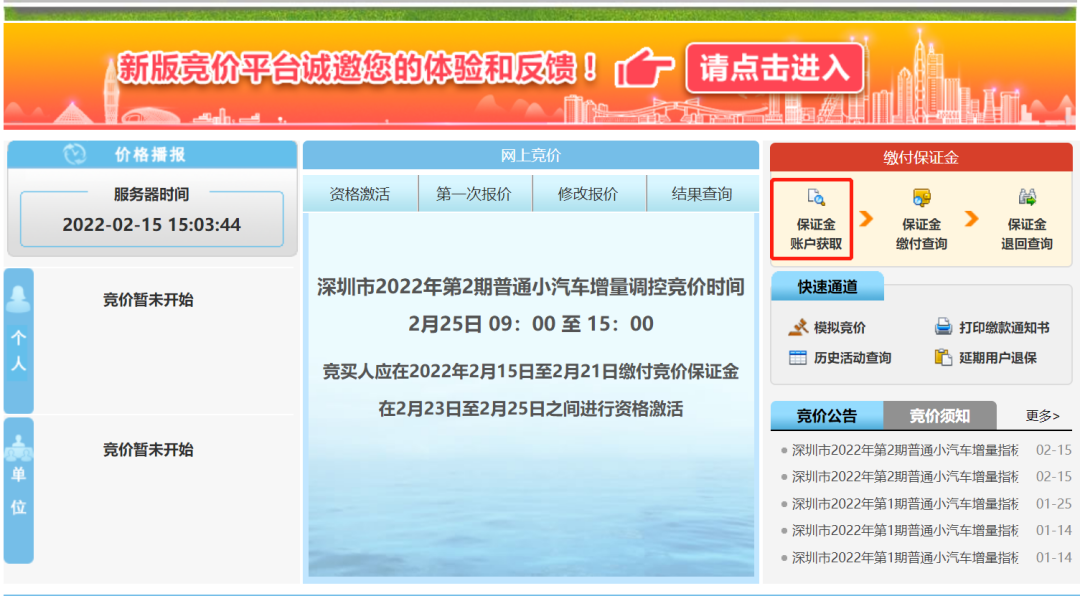Select the 第一次报价 tab
1080x596 pixels.
coord(473,192)
